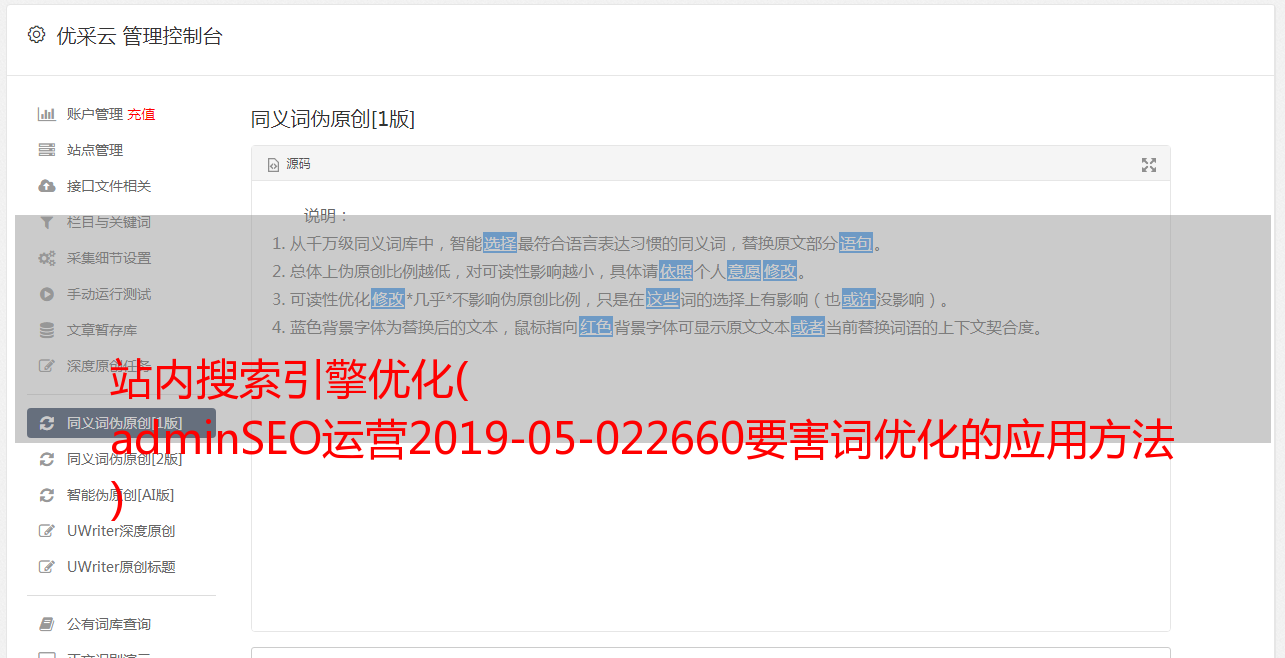Click the highlighted word 选择 in the text
Screen dimensions: 1285x658
click(x=500, y=243)
